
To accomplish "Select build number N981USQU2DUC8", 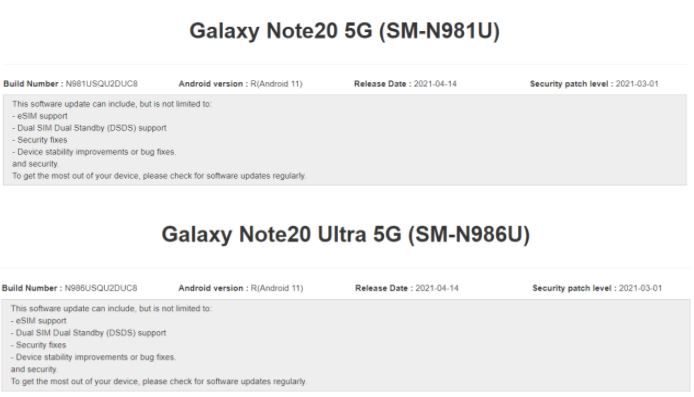I will (101, 84).
